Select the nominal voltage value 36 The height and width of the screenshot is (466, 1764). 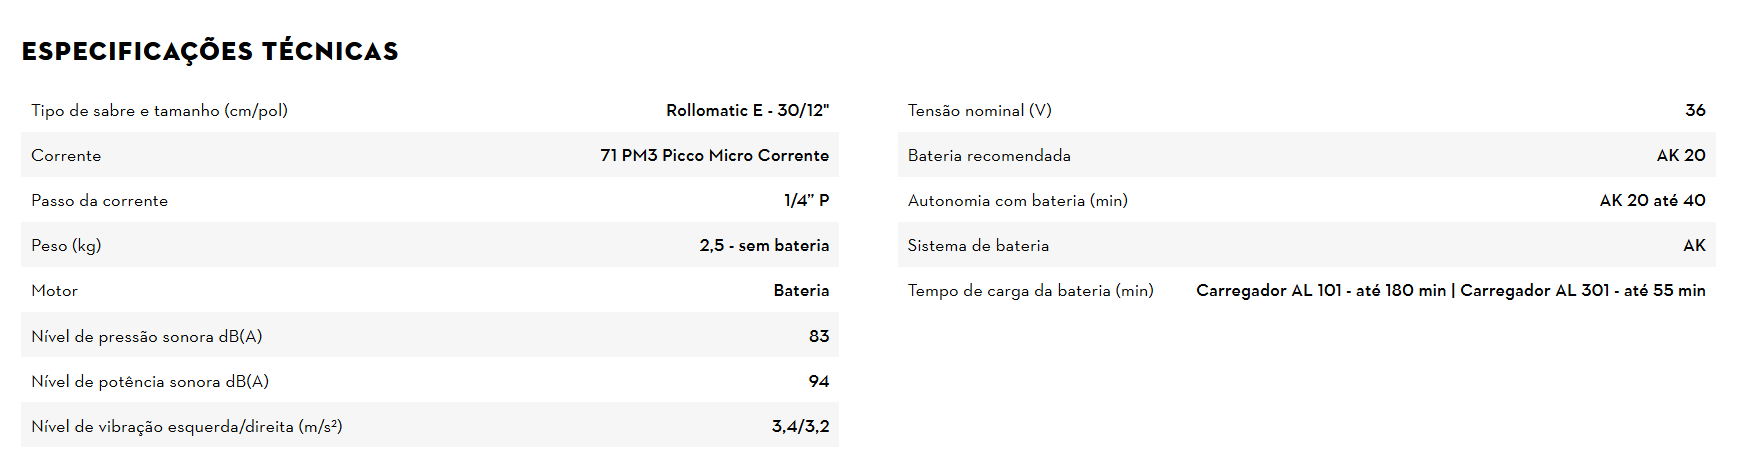click(x=1695, y=110)
